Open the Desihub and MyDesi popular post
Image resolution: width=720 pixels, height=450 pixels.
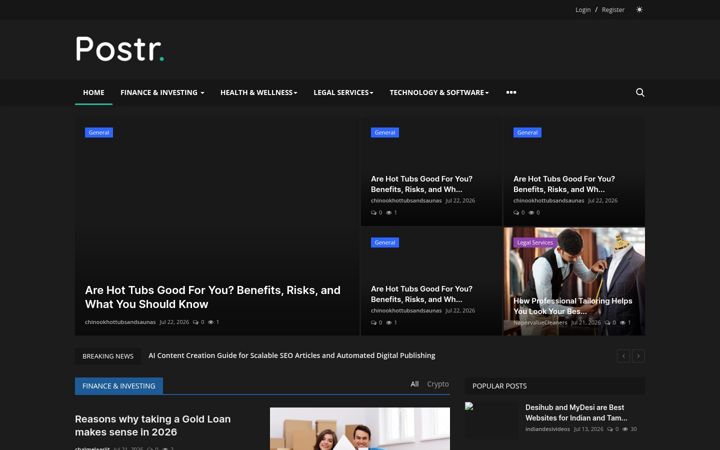[576, 412]
